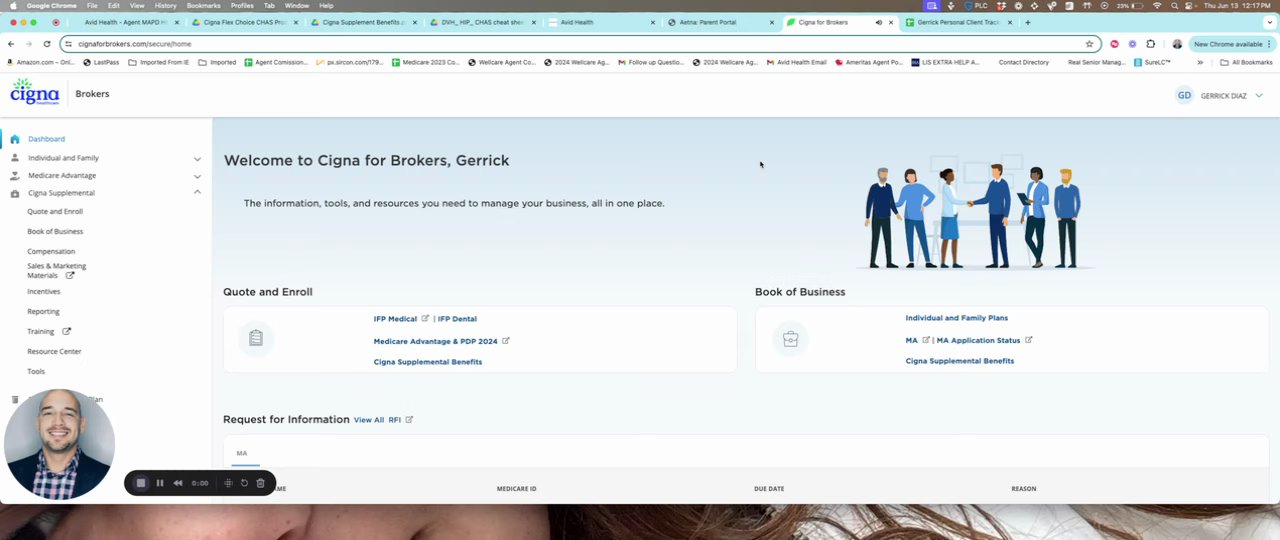Open the Chrome profile avatar
The image size is (1280, 540).
pos(1177,44)
